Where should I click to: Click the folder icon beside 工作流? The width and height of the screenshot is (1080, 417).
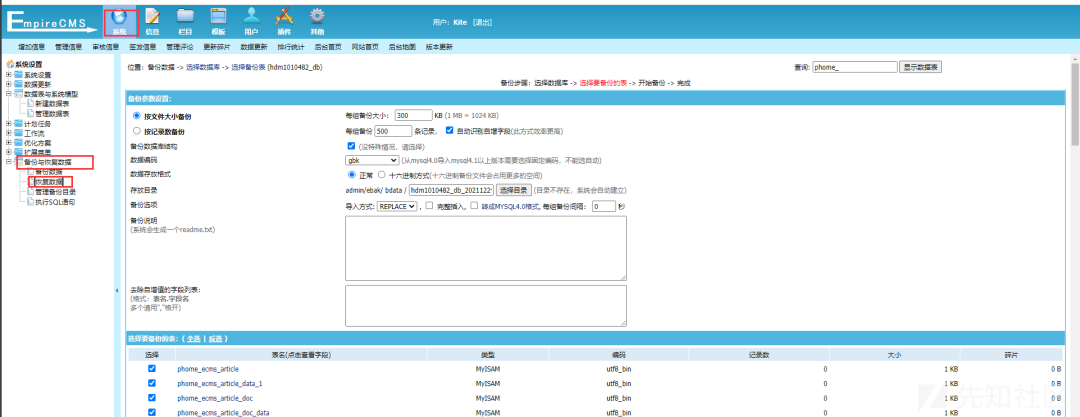point(19,133)
